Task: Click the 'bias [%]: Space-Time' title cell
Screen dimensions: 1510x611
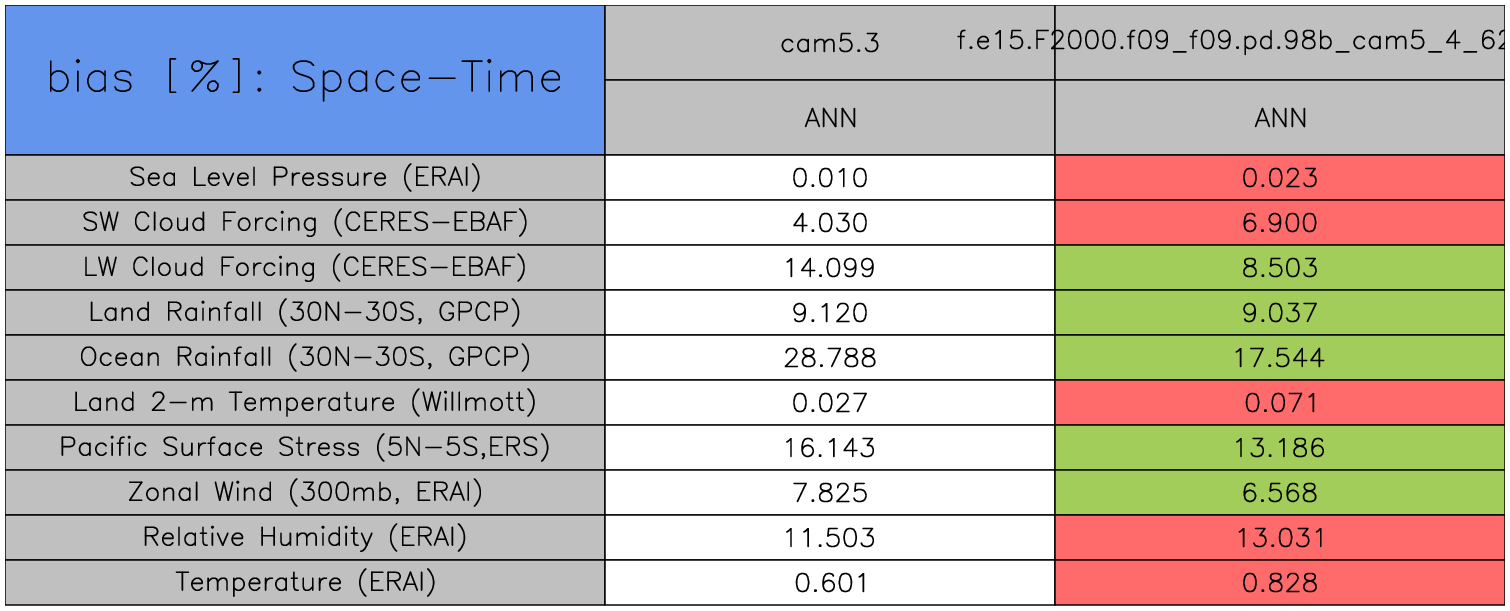Action: pyautogui.click(x=305, y=79)
